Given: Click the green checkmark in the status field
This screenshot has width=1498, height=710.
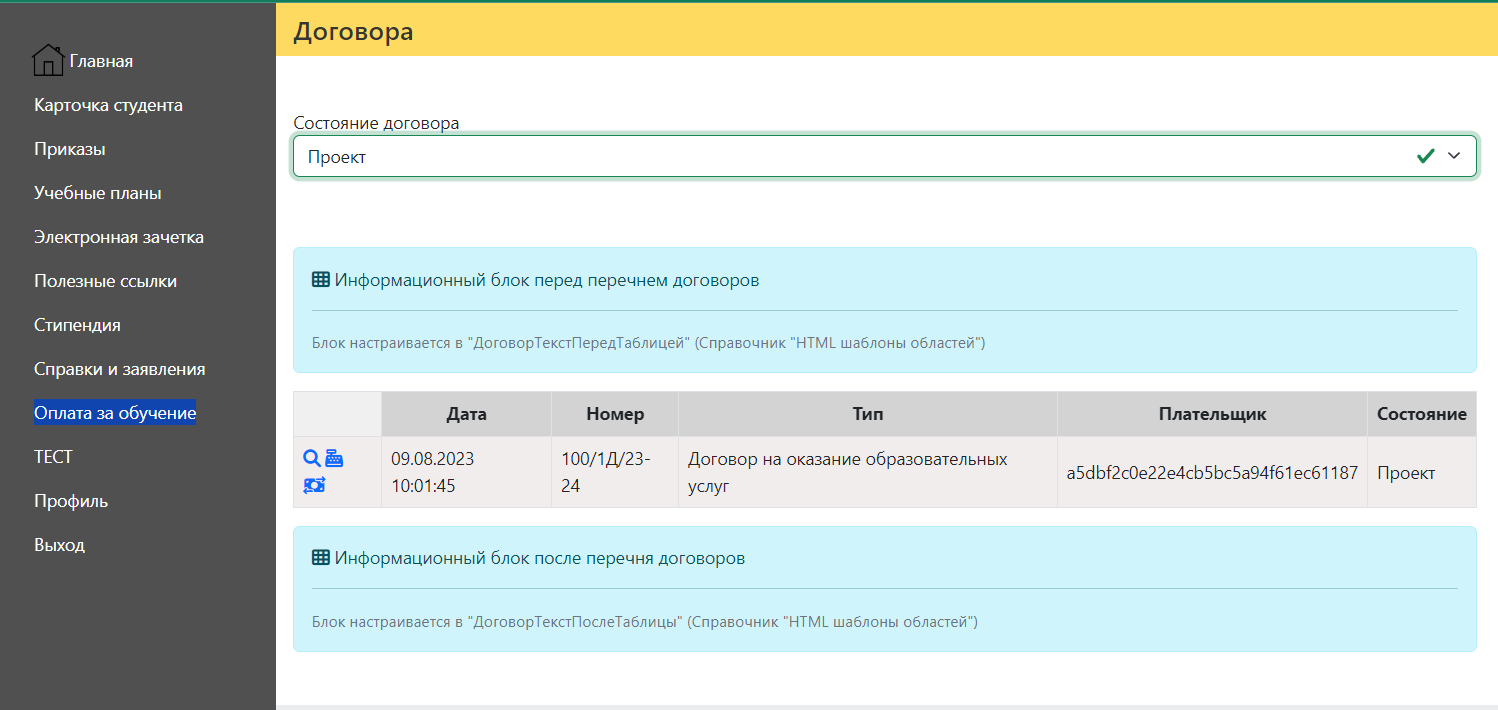Looking at the screenshot, I should point(1426,156).
